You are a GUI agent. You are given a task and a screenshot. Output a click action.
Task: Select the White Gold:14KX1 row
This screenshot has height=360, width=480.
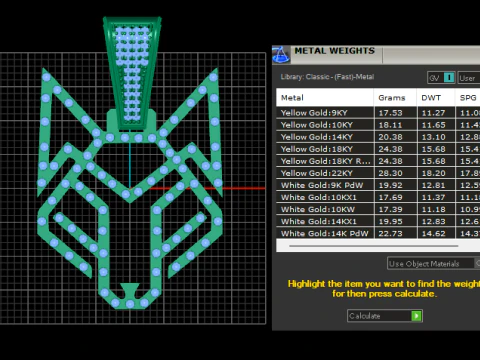pyautogui.click(x=378, y=221)
